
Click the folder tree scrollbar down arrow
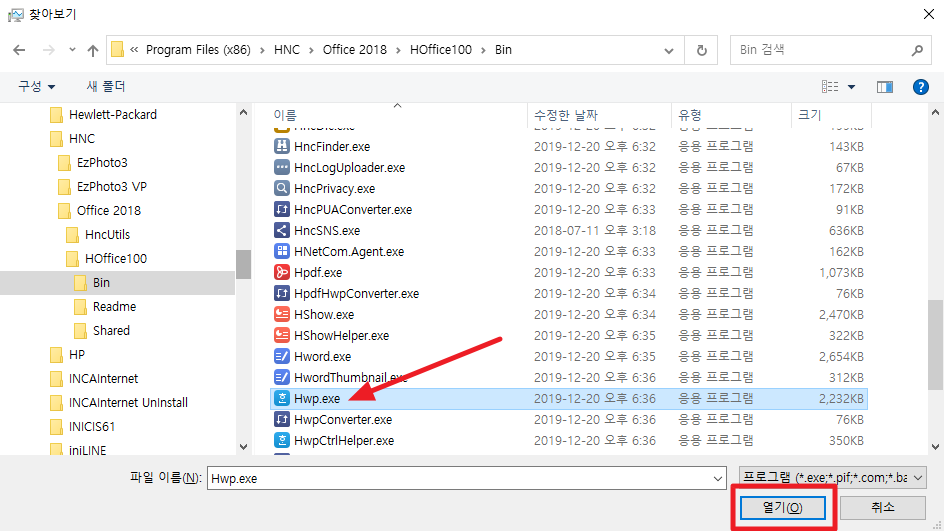pyautogui.click(x=243, y=447)
